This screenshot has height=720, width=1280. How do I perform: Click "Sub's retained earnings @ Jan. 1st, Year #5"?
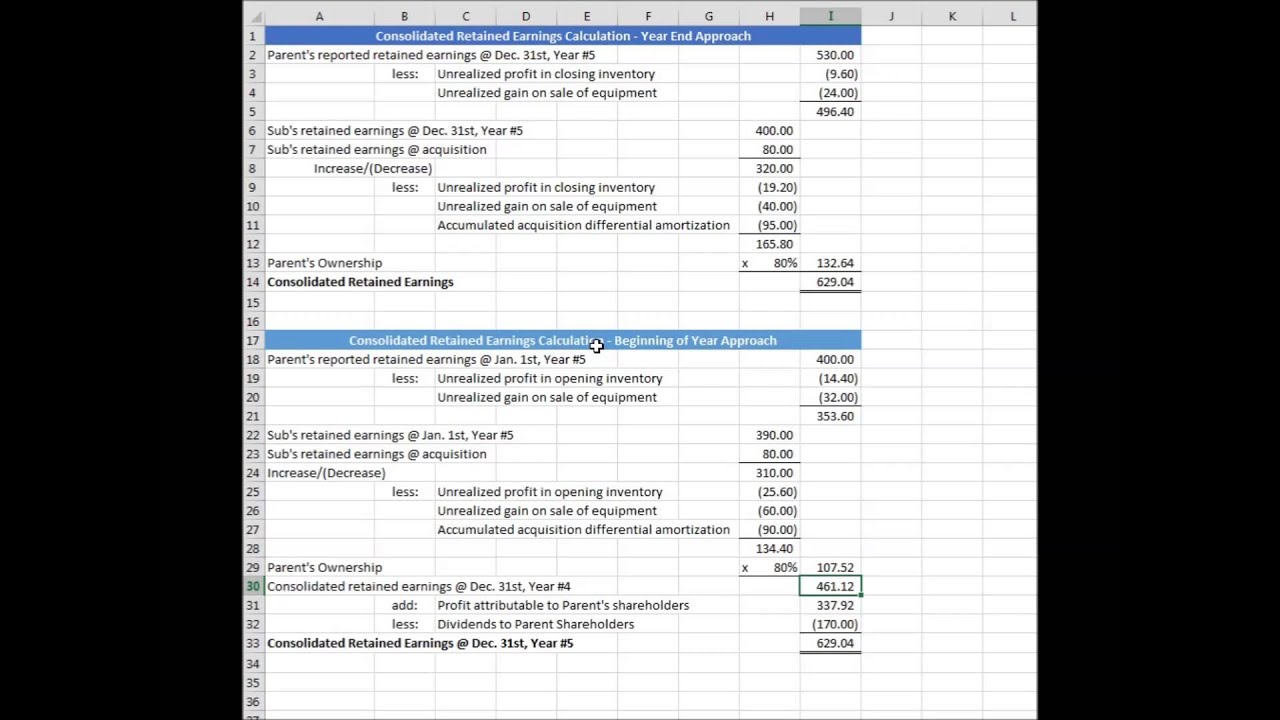pyautogui.click(x=390, y=435)
